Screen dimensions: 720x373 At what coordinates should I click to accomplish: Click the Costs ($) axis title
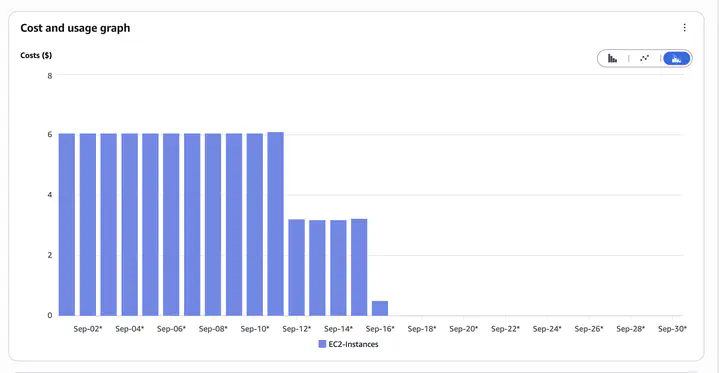click(x=36, y=56)
